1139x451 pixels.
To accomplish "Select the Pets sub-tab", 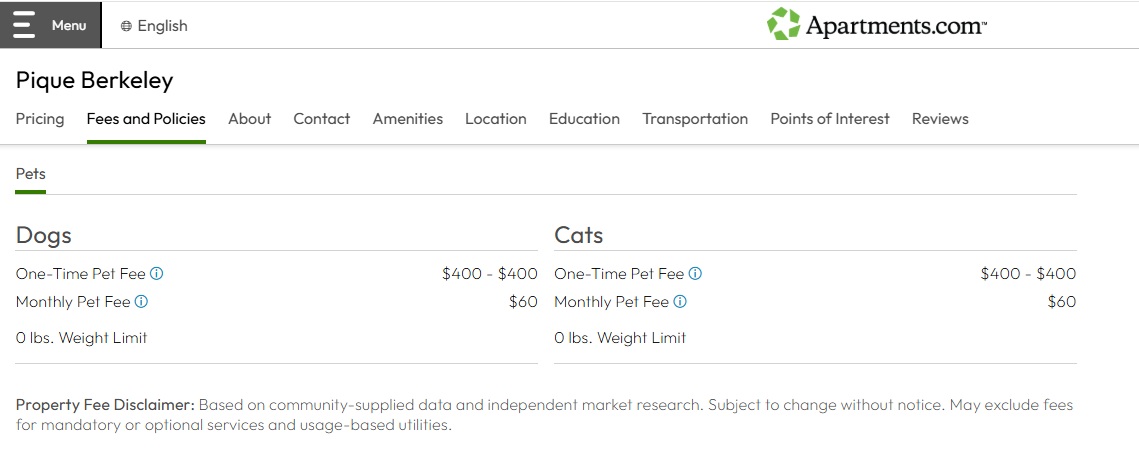I will click(x=31, y=174).
